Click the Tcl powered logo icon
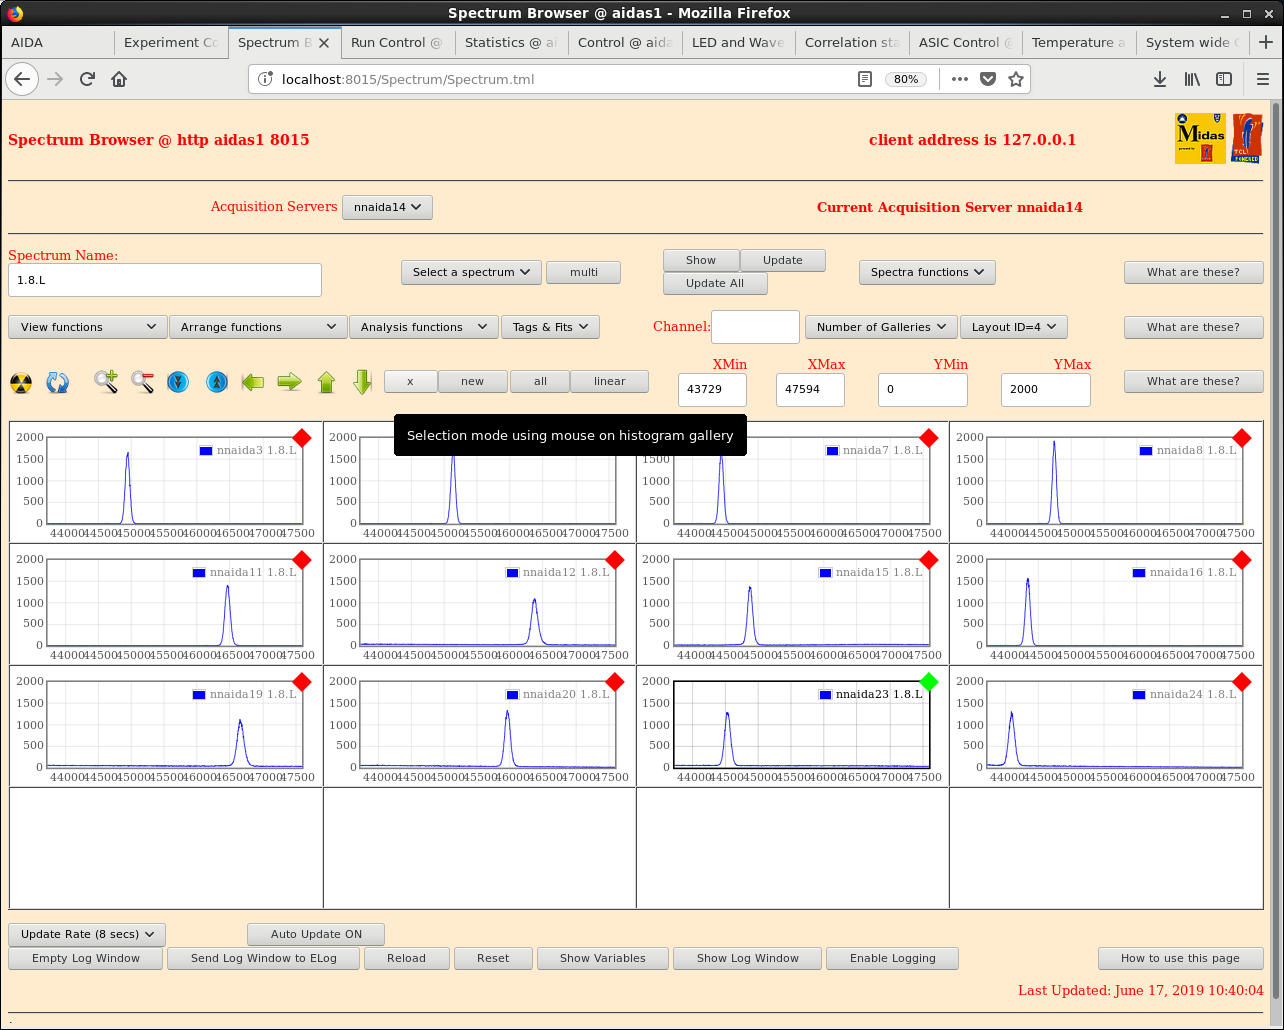Image resolution: width=1284 pixels, height=1030 pixels. point(1247,138)
